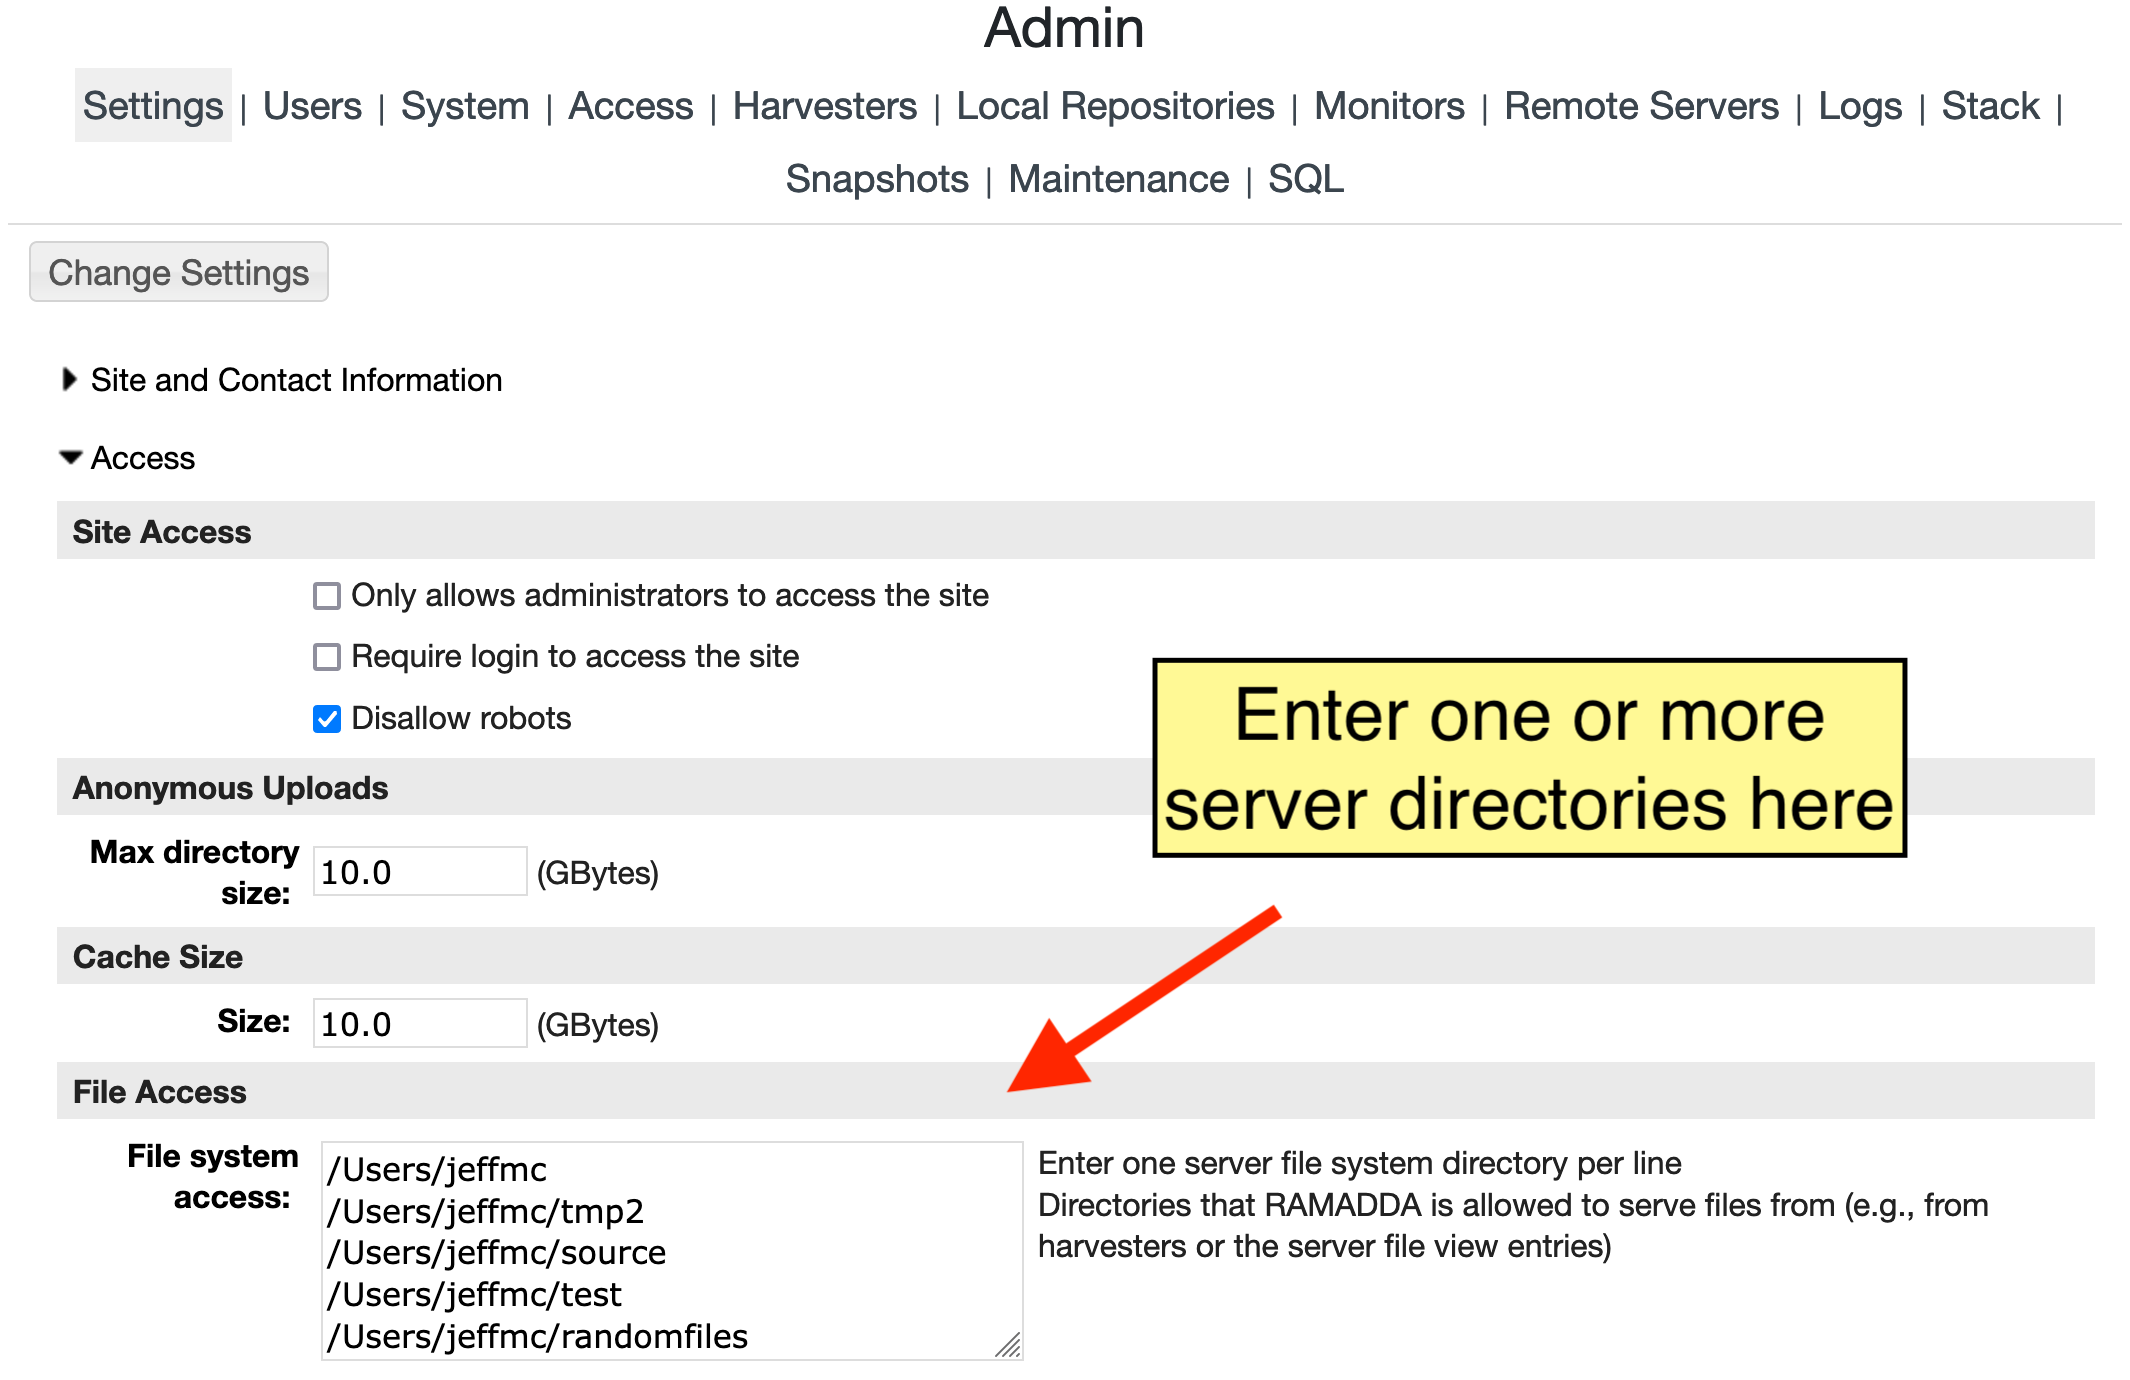Go to Maintenance admin page
Viewport: 2130px width, 1380px height.
1118,179
